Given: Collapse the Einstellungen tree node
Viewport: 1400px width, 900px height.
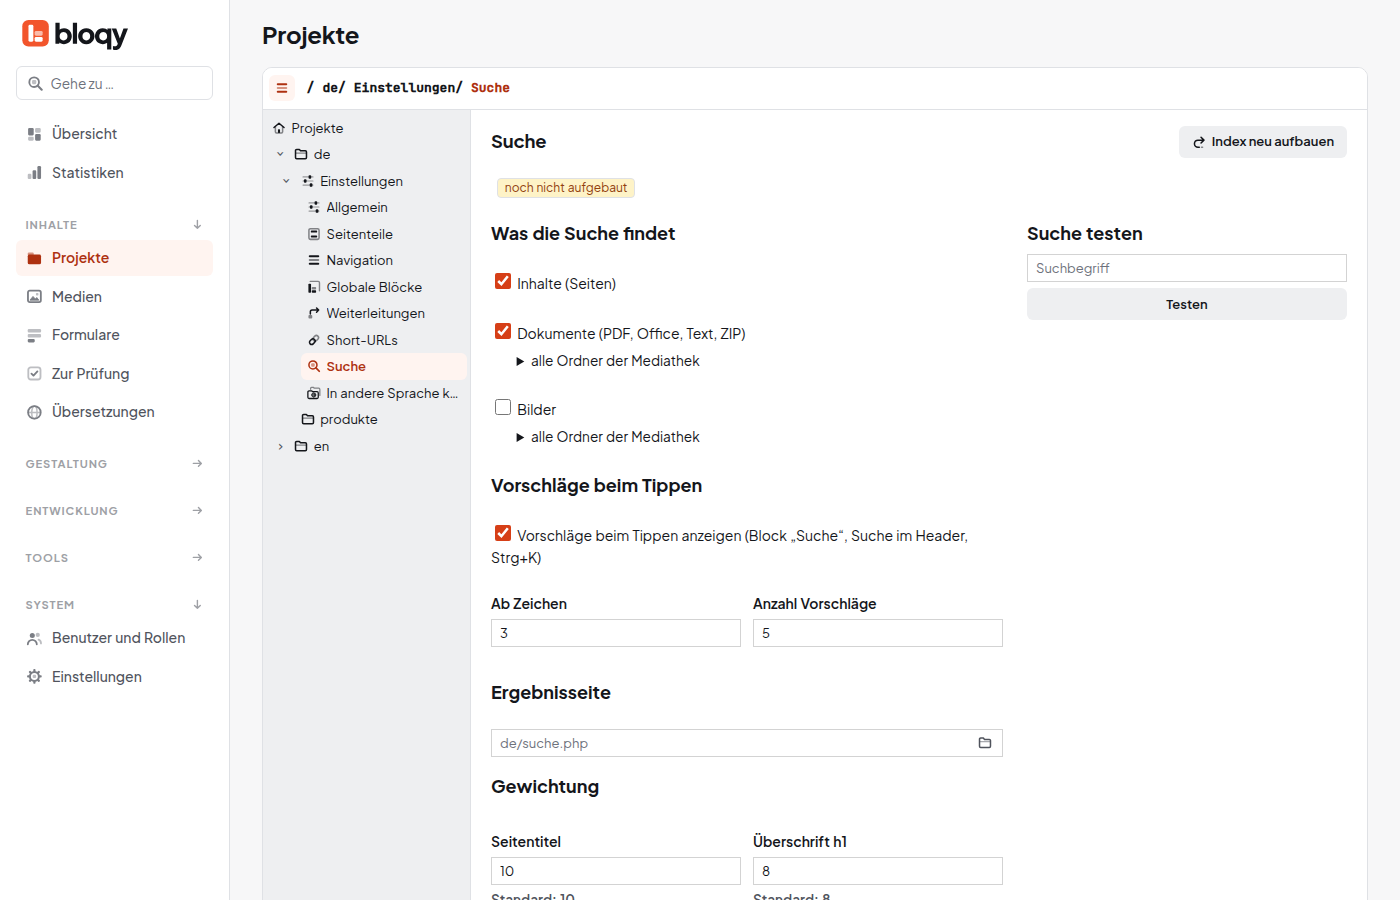Looking at the screenshot, I should coord(286,181).
